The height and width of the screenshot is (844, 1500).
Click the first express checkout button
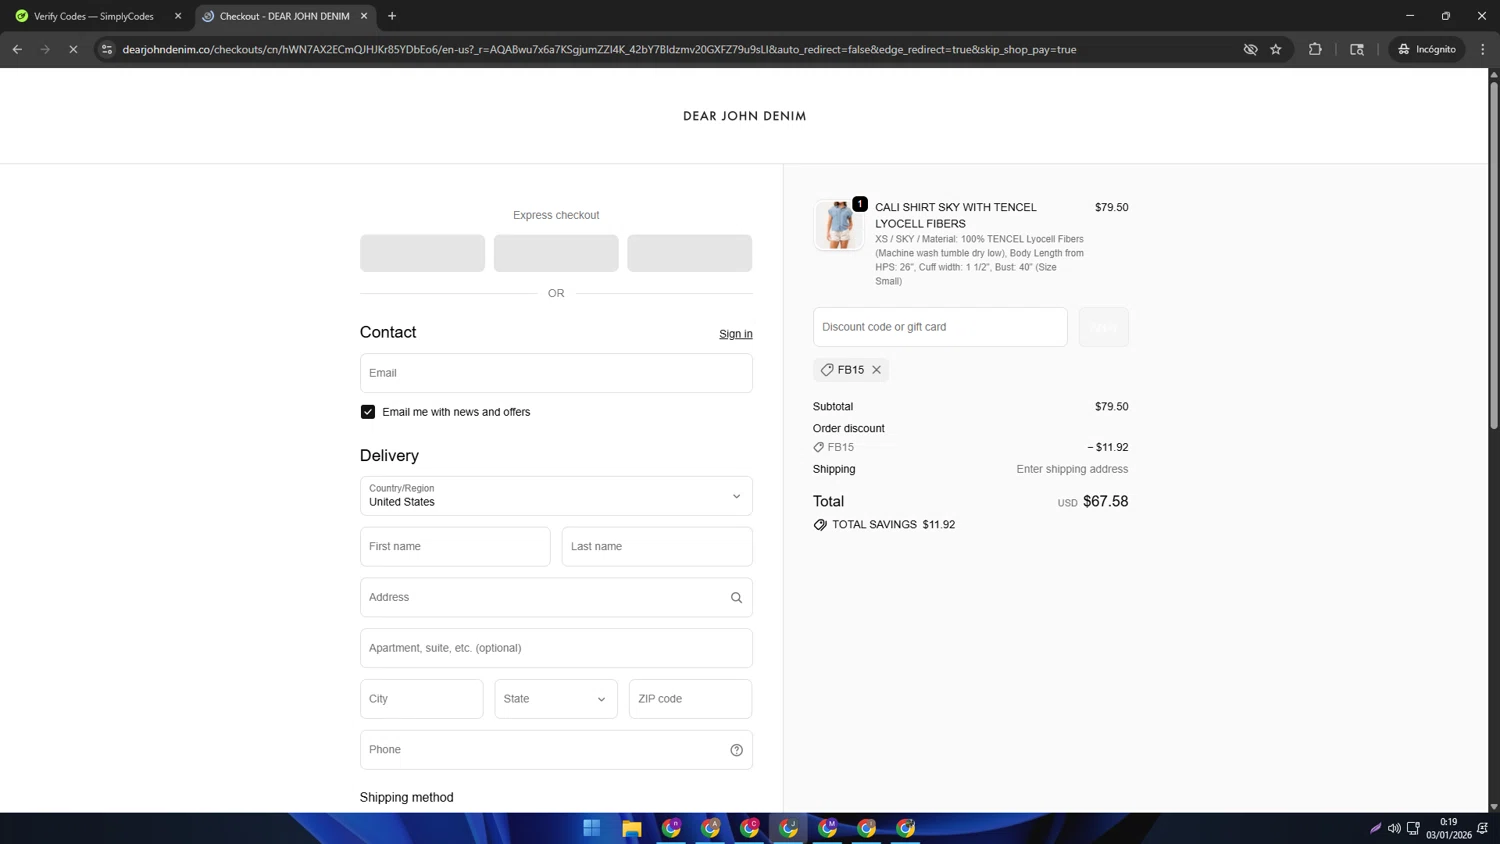tap(422, 253)
